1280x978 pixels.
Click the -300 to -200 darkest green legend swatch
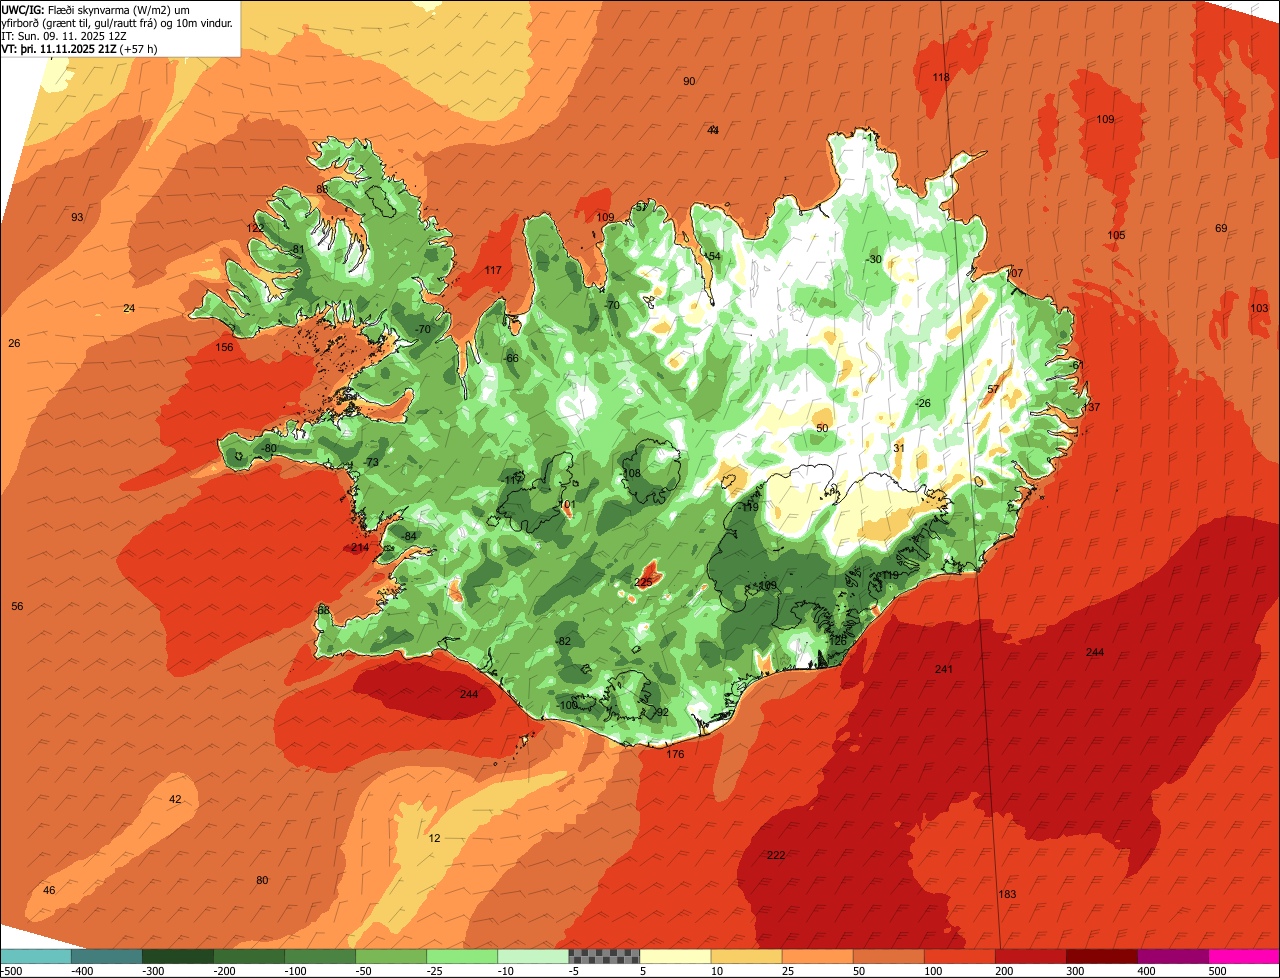pyautogui.click(x=177, y=956)
